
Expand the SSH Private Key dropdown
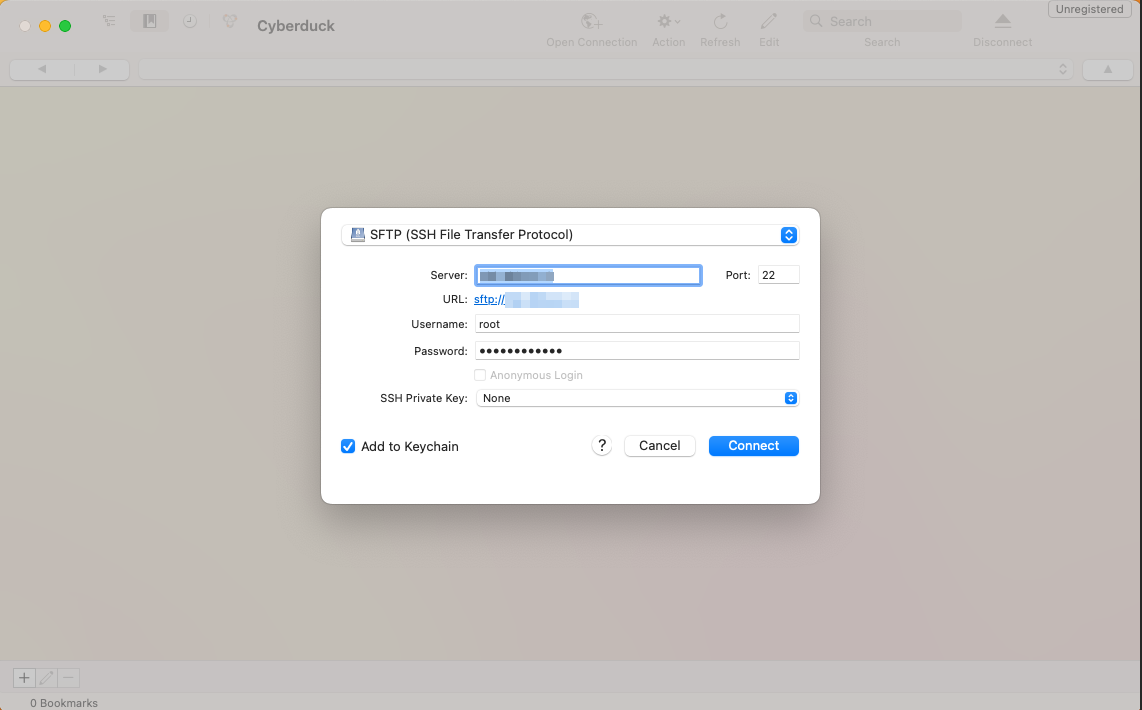click(637, 398)
